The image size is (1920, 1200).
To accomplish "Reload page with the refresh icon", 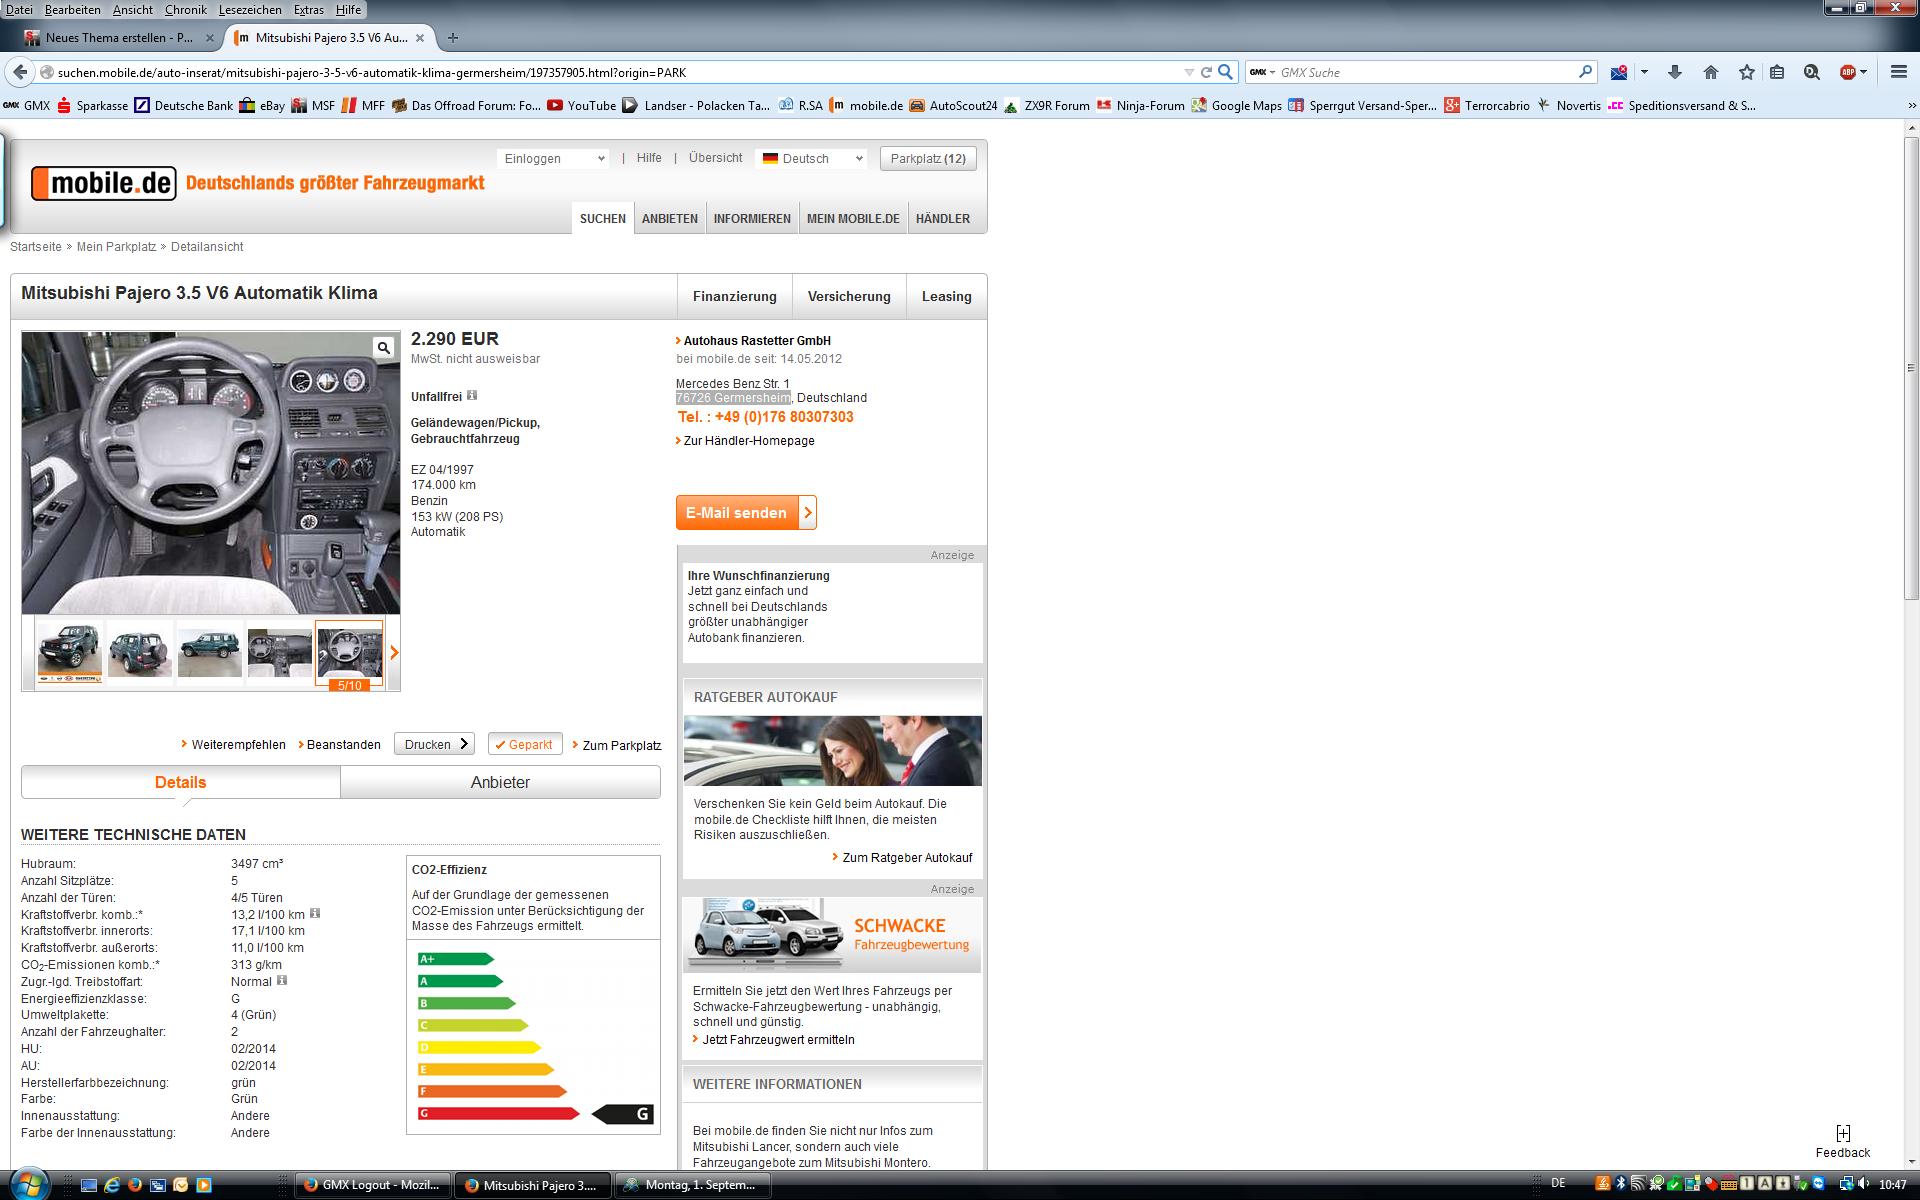I will tap(1206, 72).
